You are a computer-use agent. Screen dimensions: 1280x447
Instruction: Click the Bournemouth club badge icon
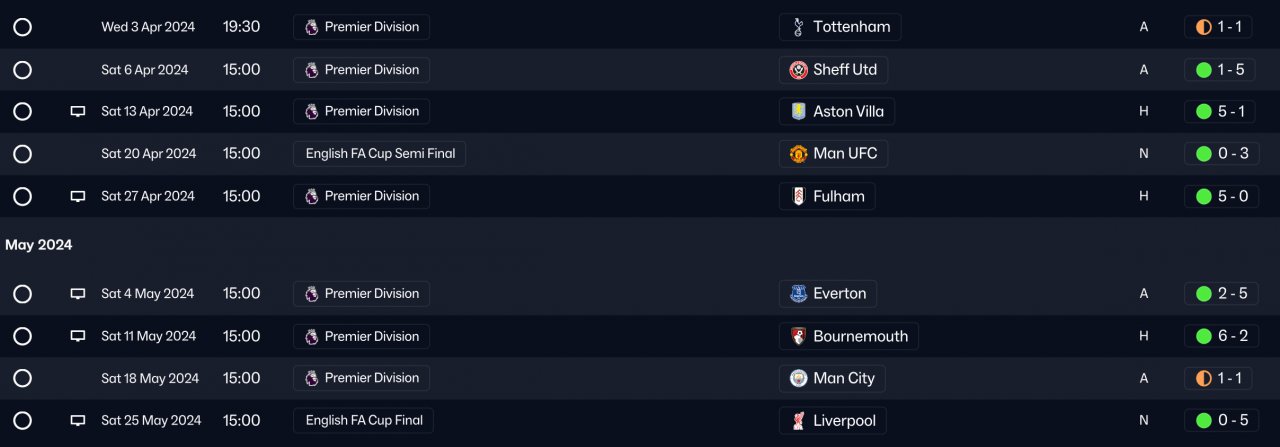click(x=798, y=337)
